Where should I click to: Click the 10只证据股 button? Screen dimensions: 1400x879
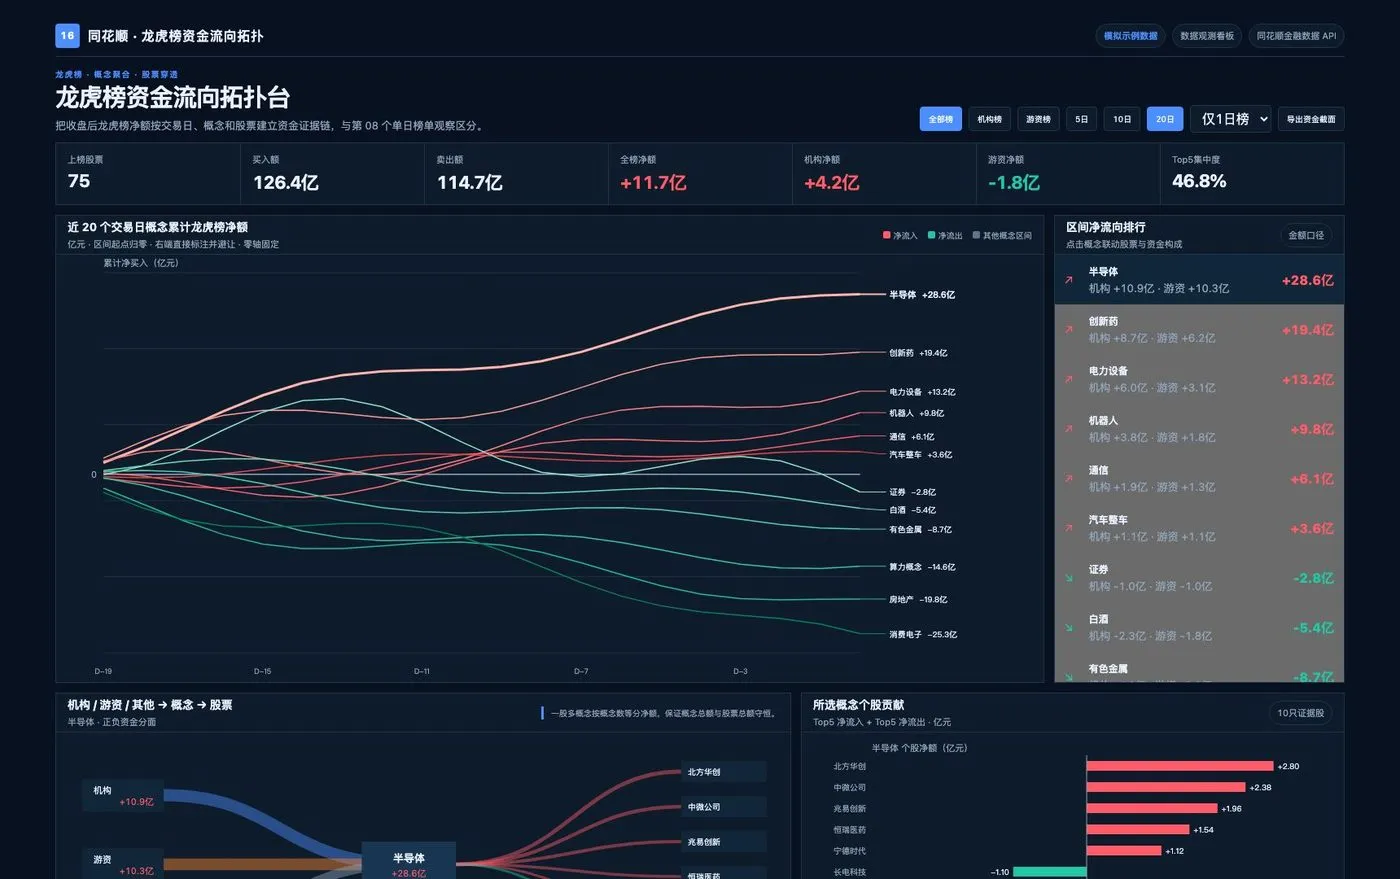[1301, 713]
